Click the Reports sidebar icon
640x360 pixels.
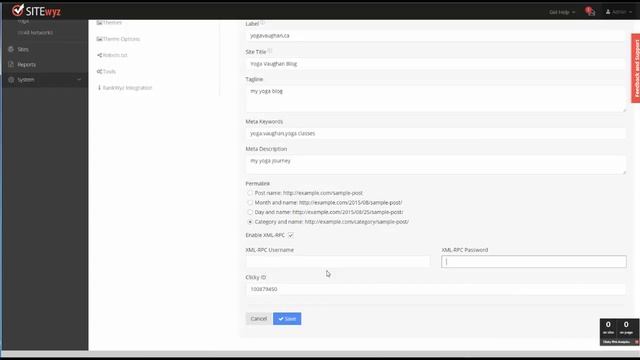coord(11,64)
